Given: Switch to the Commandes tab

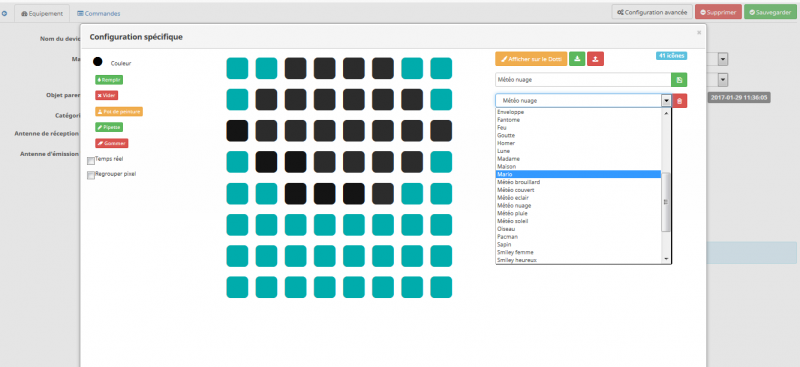Looking at the screenshot, I should [98, 13].
